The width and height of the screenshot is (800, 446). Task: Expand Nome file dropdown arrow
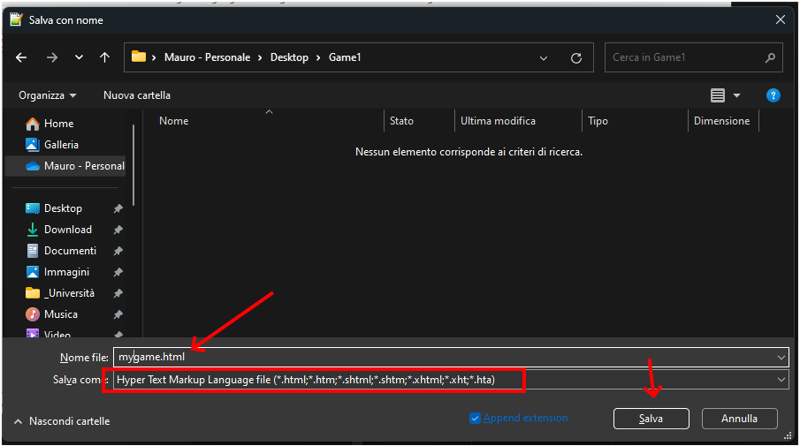tap(781, 357)
